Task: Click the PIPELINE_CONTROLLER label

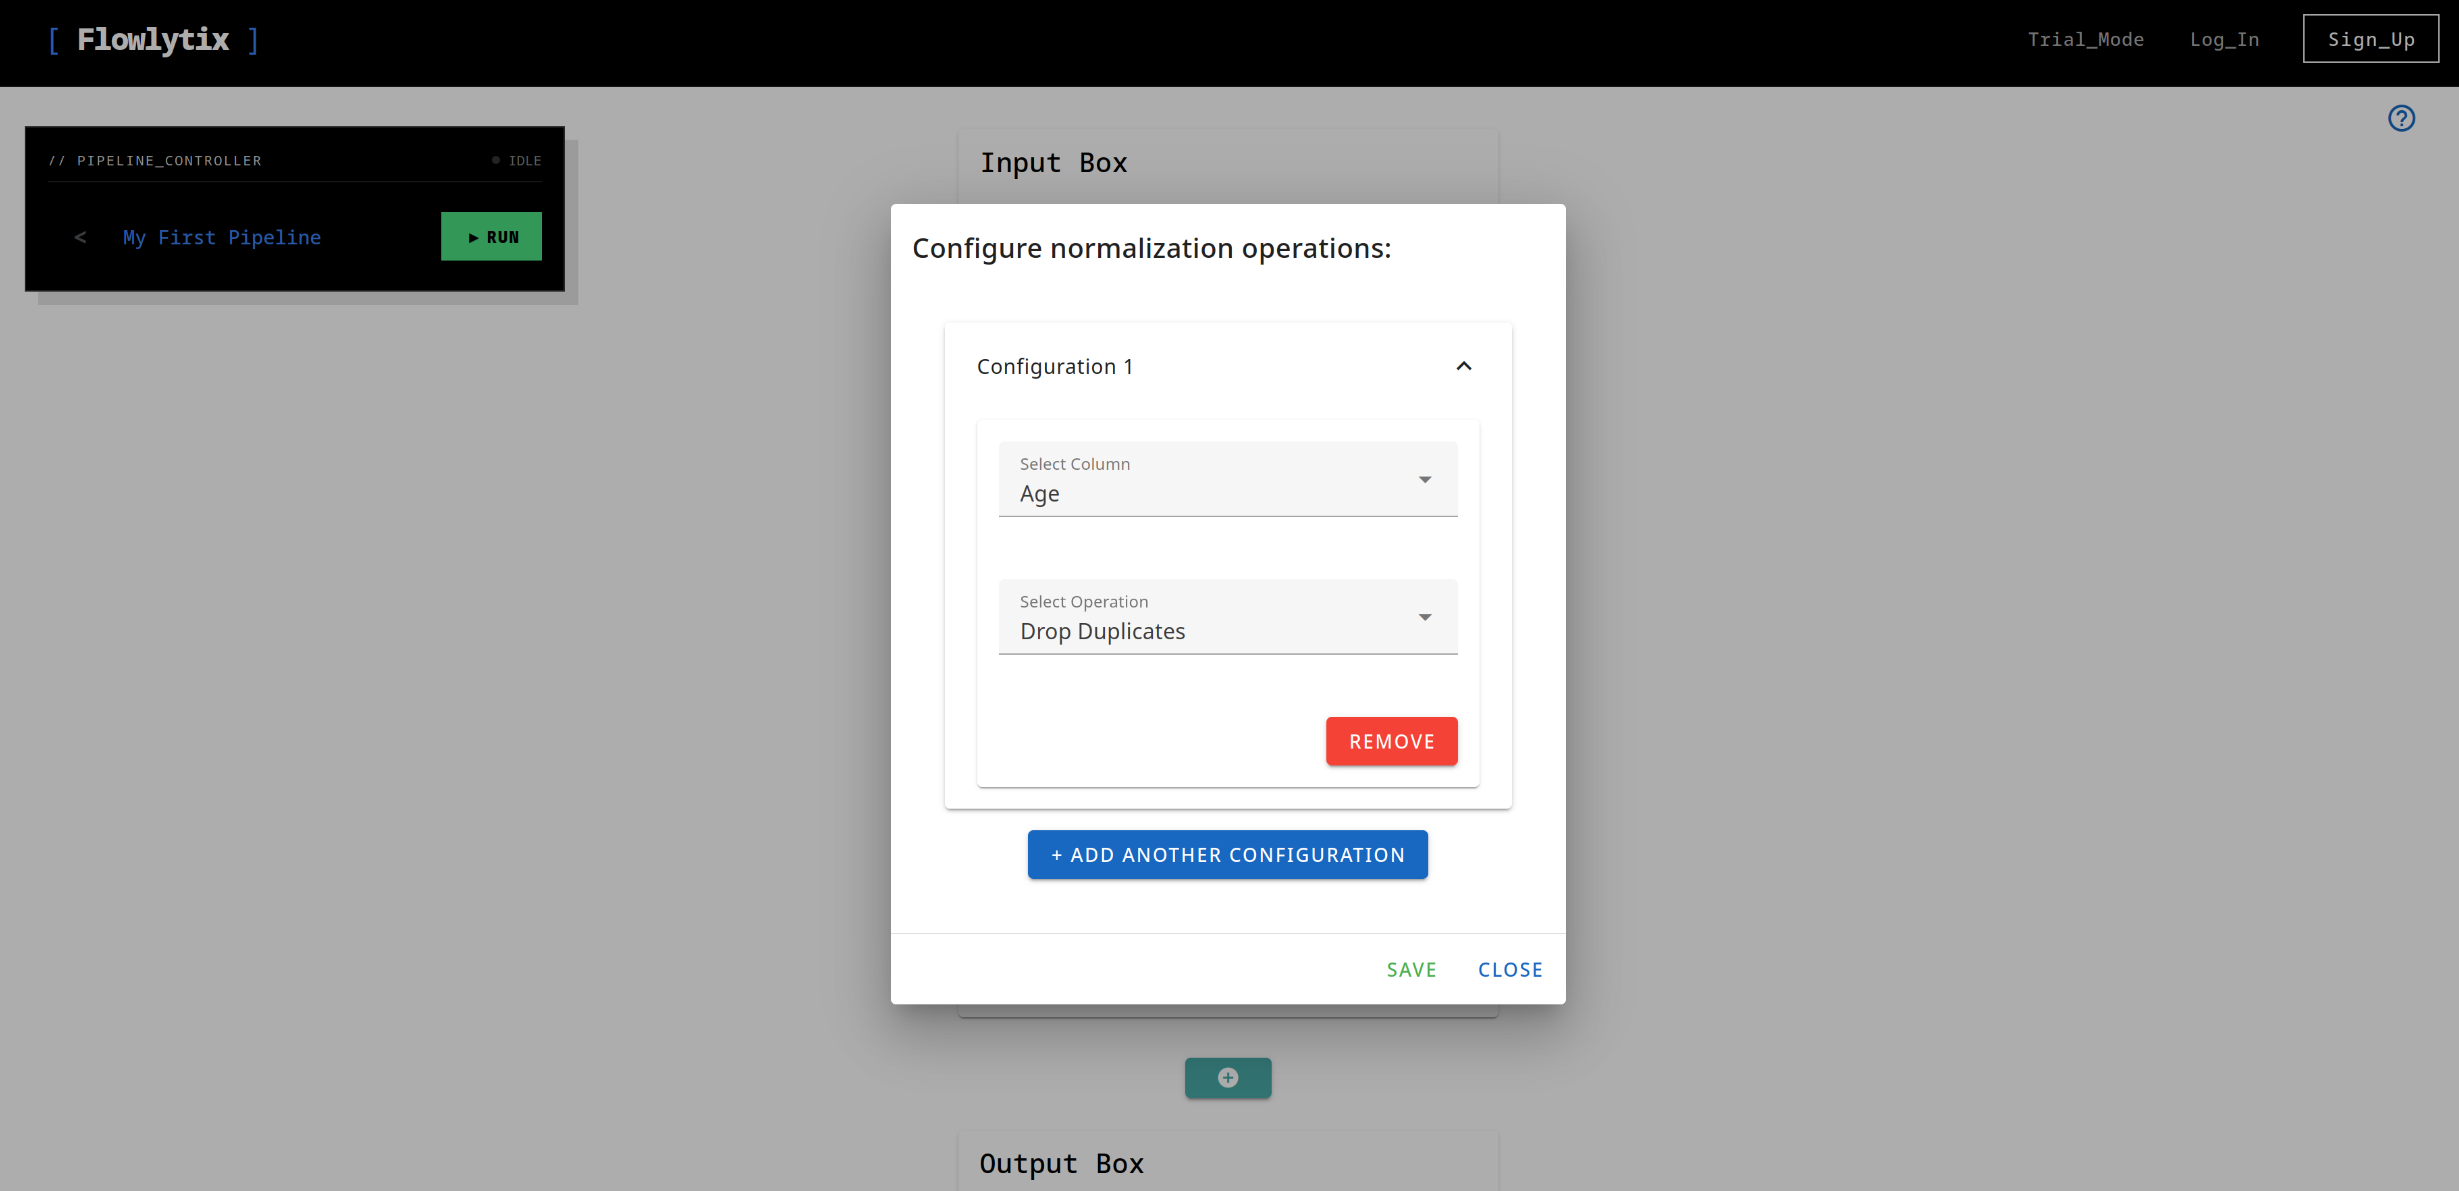Action: click(155, 161)
